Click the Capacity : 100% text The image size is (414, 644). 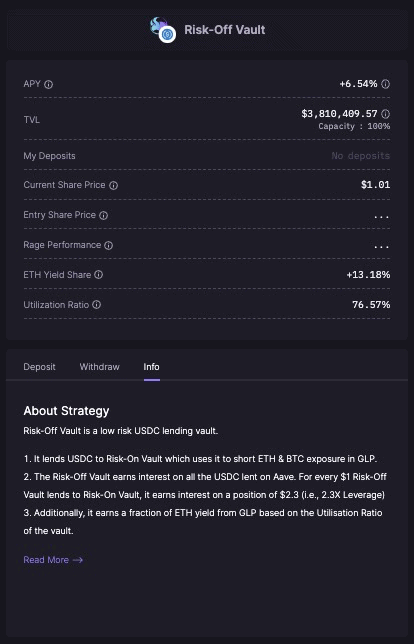(x=354, y=126)
